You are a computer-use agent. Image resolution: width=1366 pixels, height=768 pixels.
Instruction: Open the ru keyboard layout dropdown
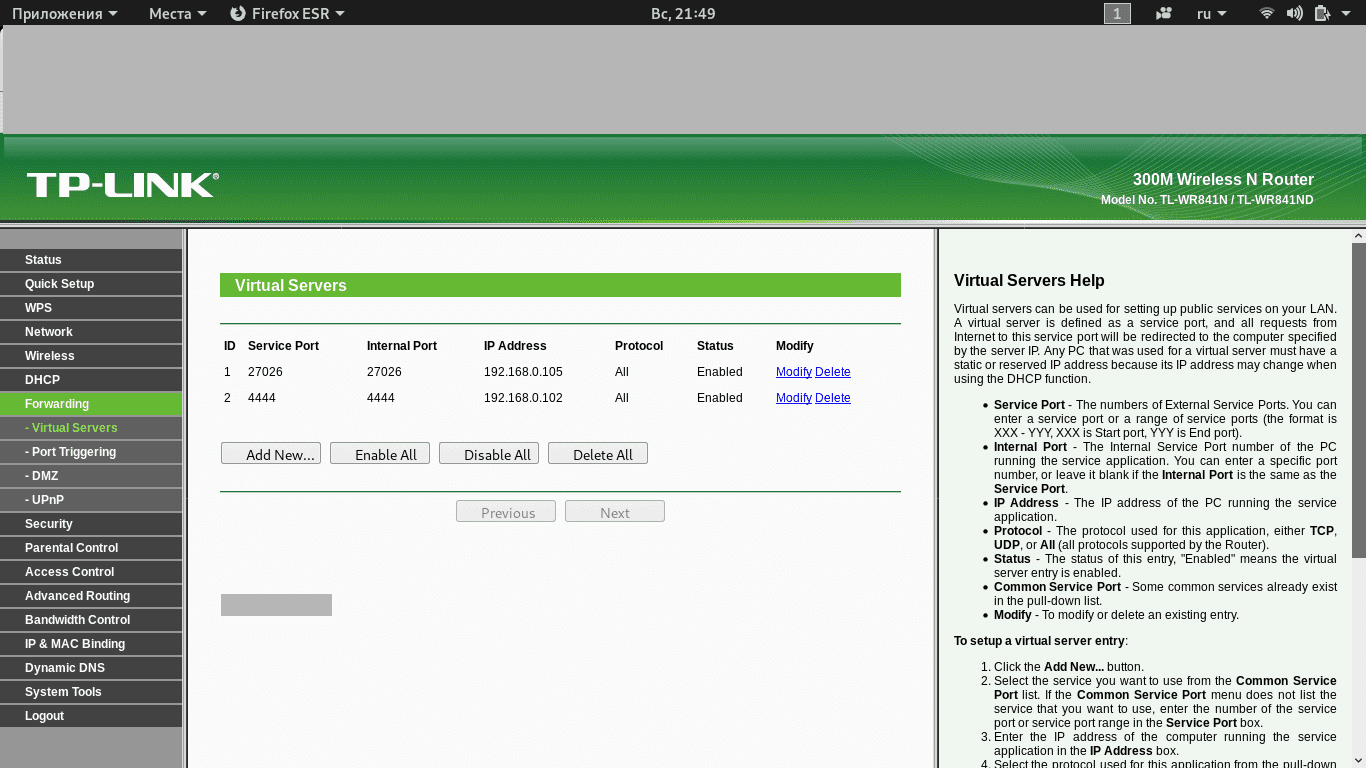coord(1211,13)
